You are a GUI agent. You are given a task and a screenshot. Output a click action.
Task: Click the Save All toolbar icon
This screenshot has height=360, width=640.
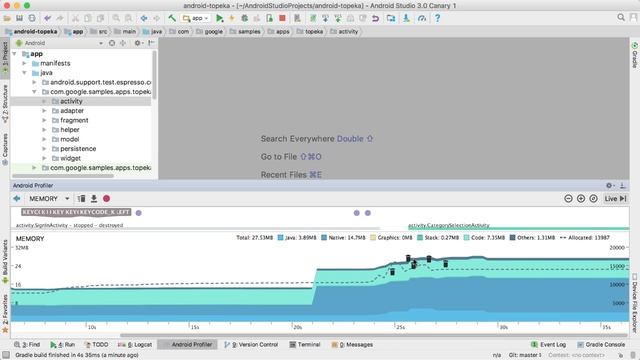[x=19, y=18]
